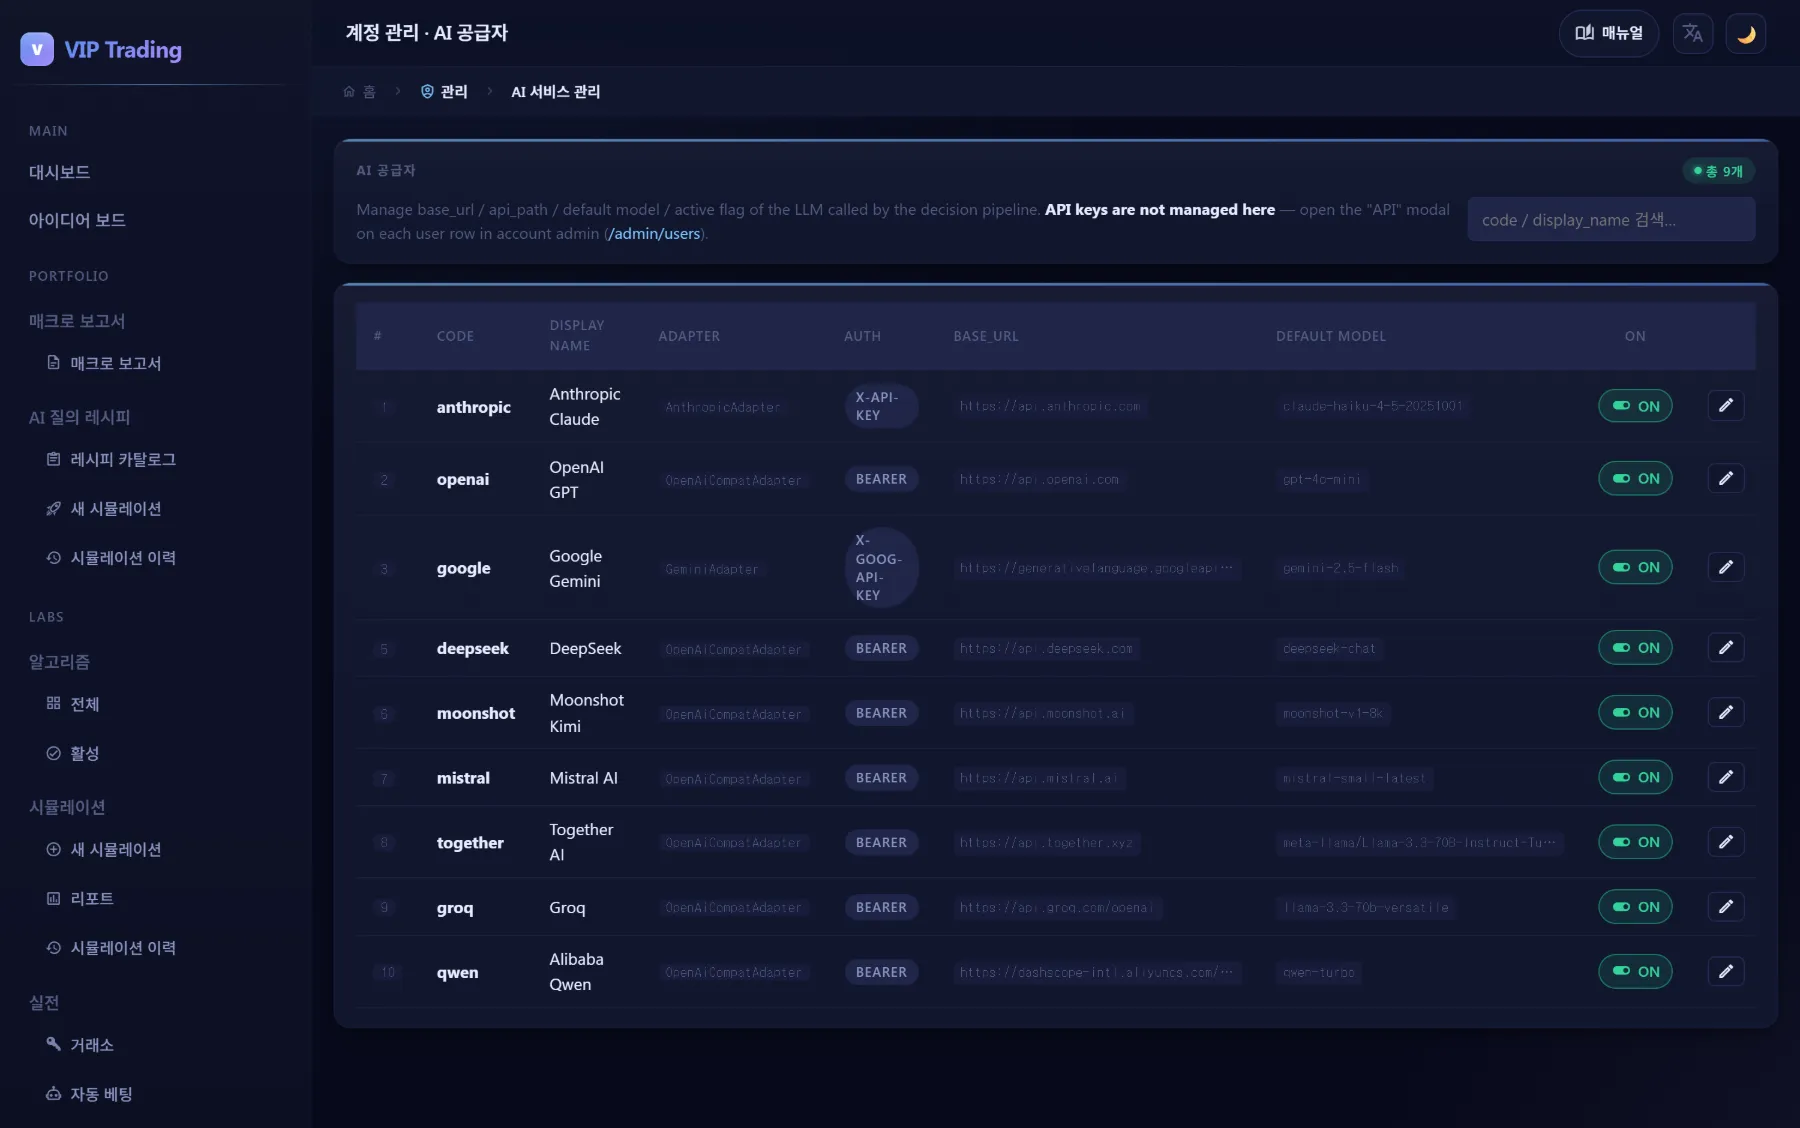Toggle the google provider ON switch

(x=1635, y=568)
